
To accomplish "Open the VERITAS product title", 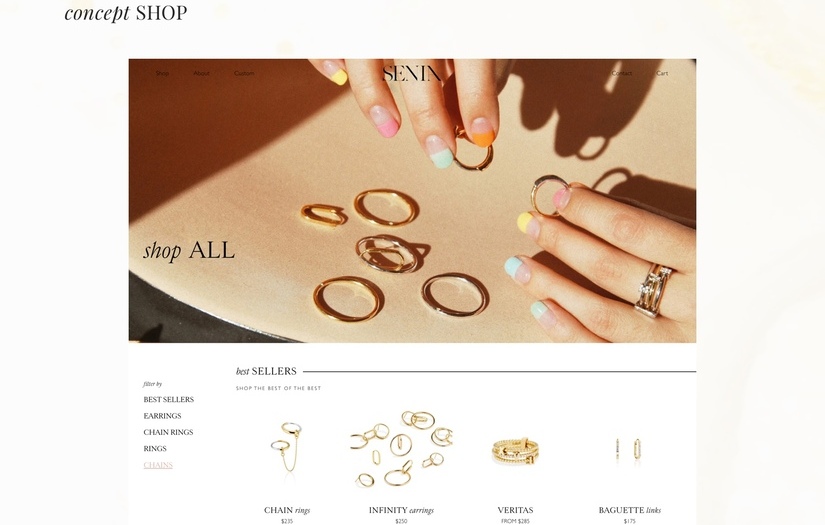I will tap(515, 510).
